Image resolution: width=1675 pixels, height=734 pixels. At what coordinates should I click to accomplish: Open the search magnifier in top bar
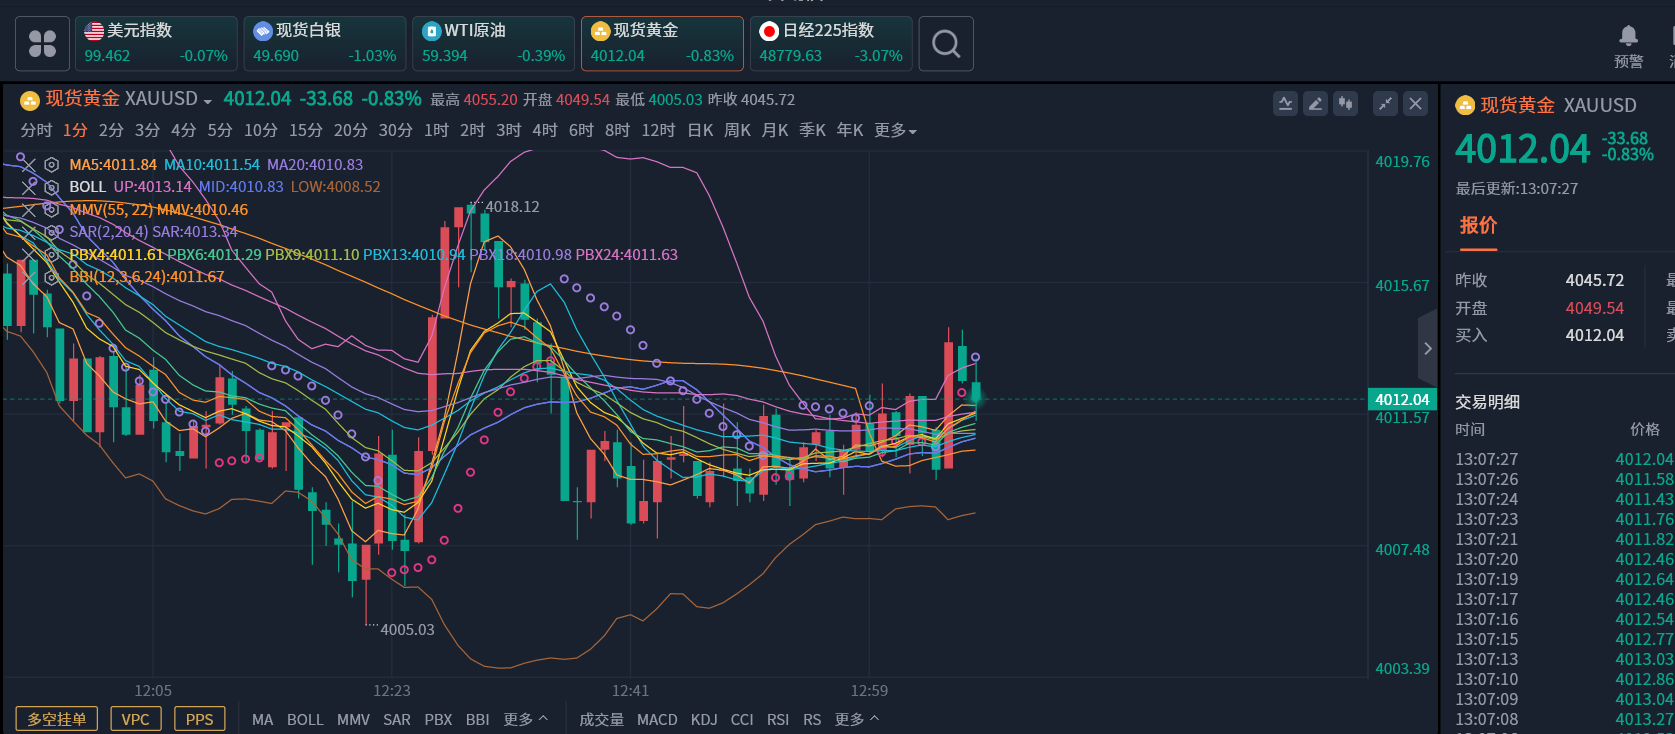click(945, 44)
